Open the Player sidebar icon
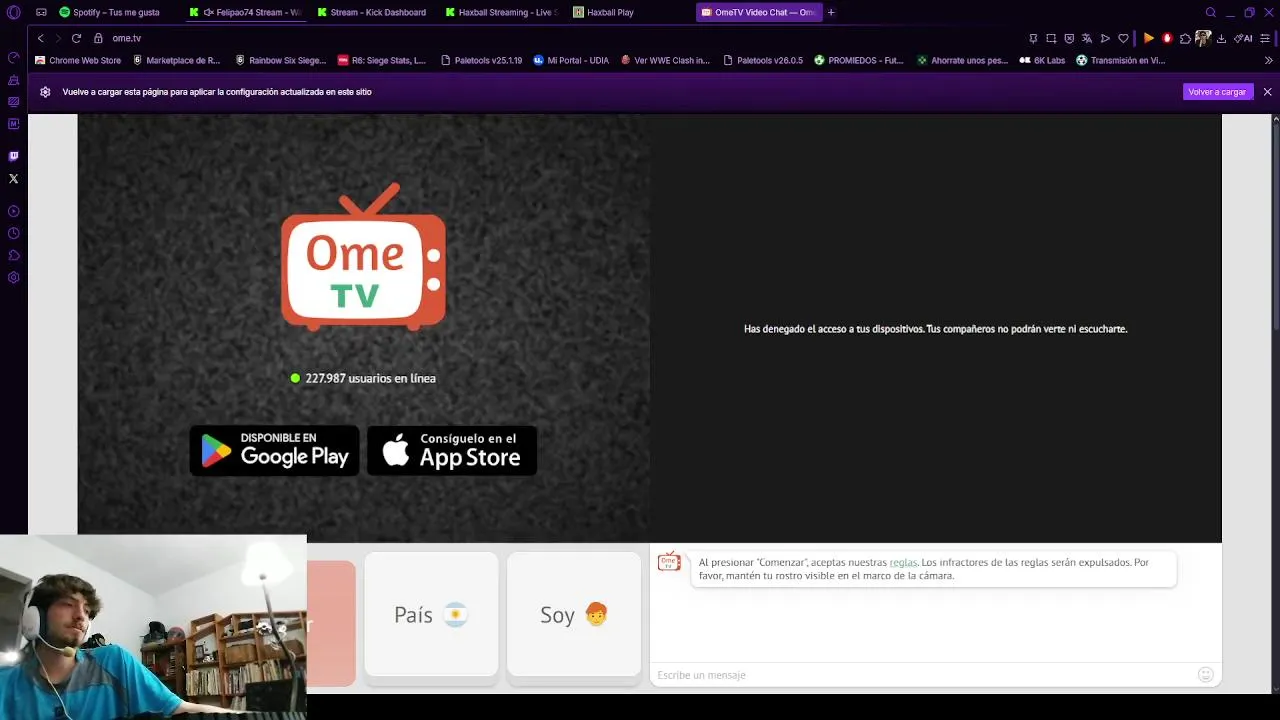Image resolution: width=1280 pixels, height=720 pixels. [x=13, y=211]
